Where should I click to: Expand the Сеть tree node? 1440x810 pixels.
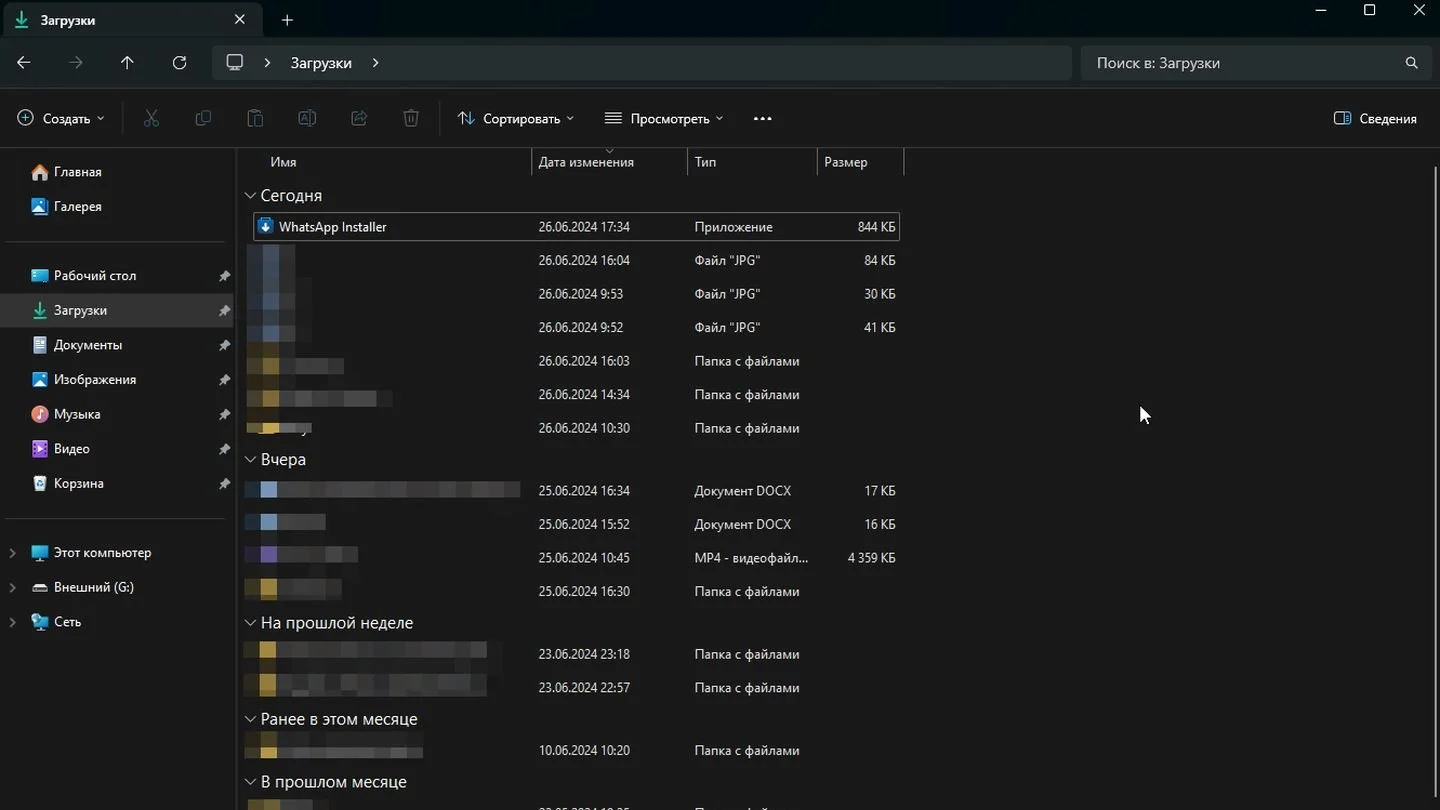(x=12, y=622)
